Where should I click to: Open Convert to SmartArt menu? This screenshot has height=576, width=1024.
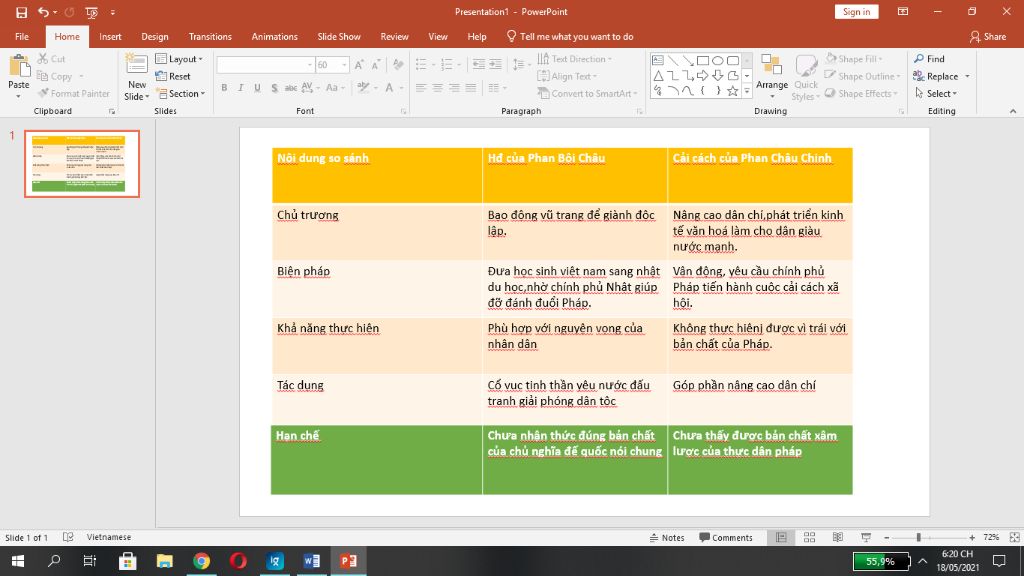tap(587, 93)
